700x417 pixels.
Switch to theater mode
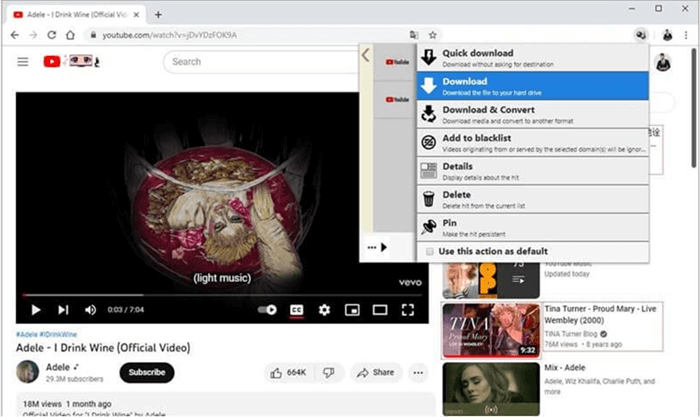coord(380,310)
